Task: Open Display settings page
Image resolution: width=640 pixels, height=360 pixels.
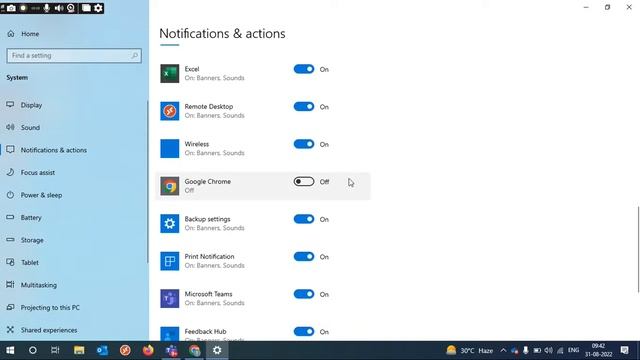Action: [x=73, y=105]
